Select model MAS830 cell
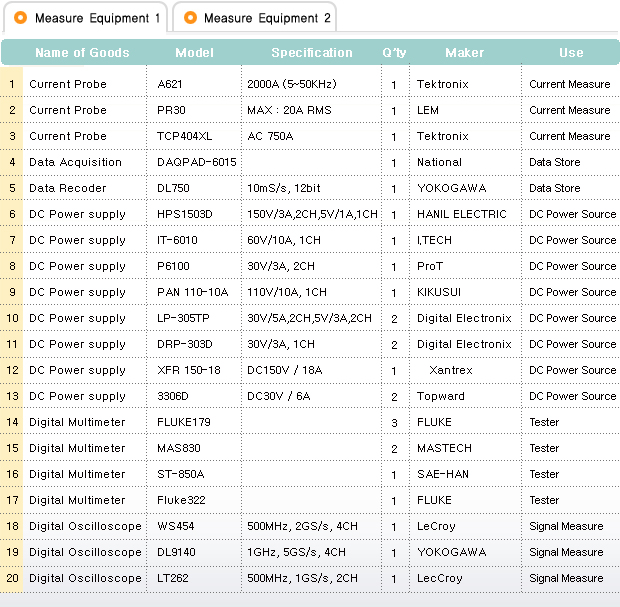 (x=179, y=448)
